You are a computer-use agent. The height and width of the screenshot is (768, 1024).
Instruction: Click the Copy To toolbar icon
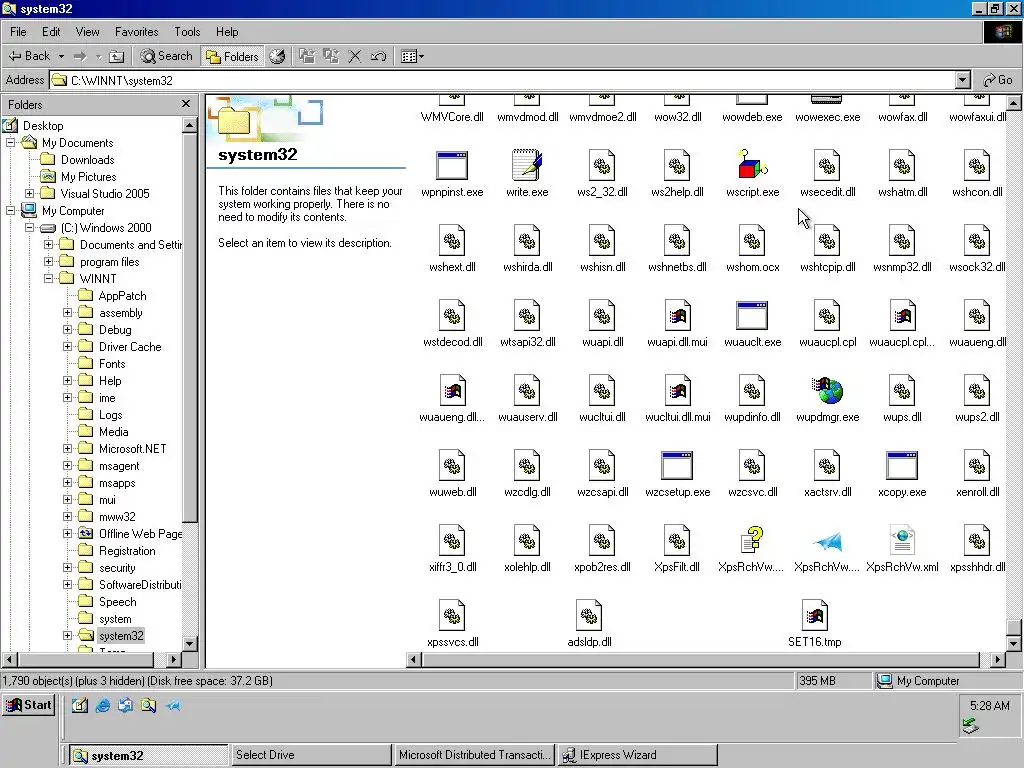[331, 56]
